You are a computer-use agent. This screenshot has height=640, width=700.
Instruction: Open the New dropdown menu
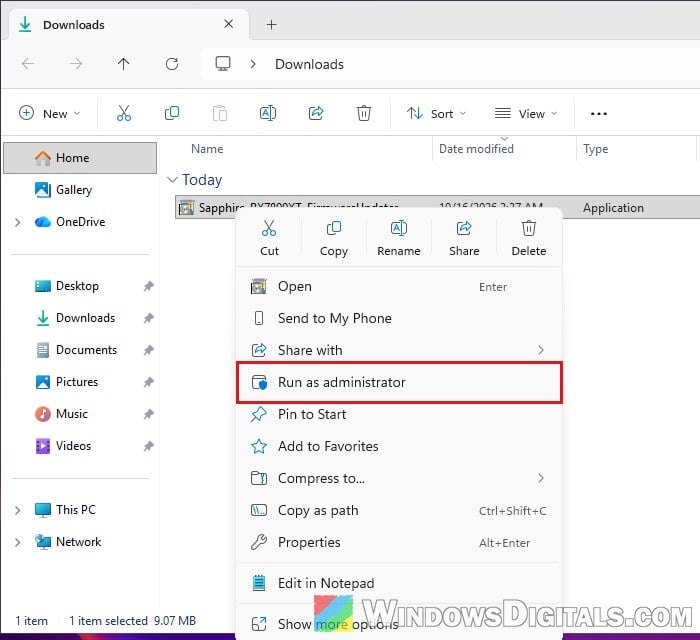pyautogui.click(x=50, y=113)
